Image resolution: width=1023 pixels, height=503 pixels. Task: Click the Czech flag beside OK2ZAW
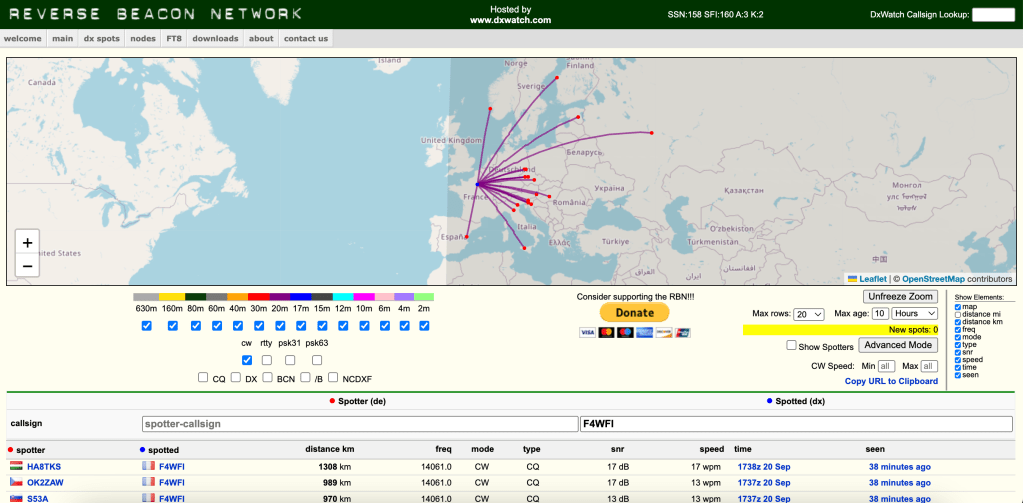(x=16, y=482)
